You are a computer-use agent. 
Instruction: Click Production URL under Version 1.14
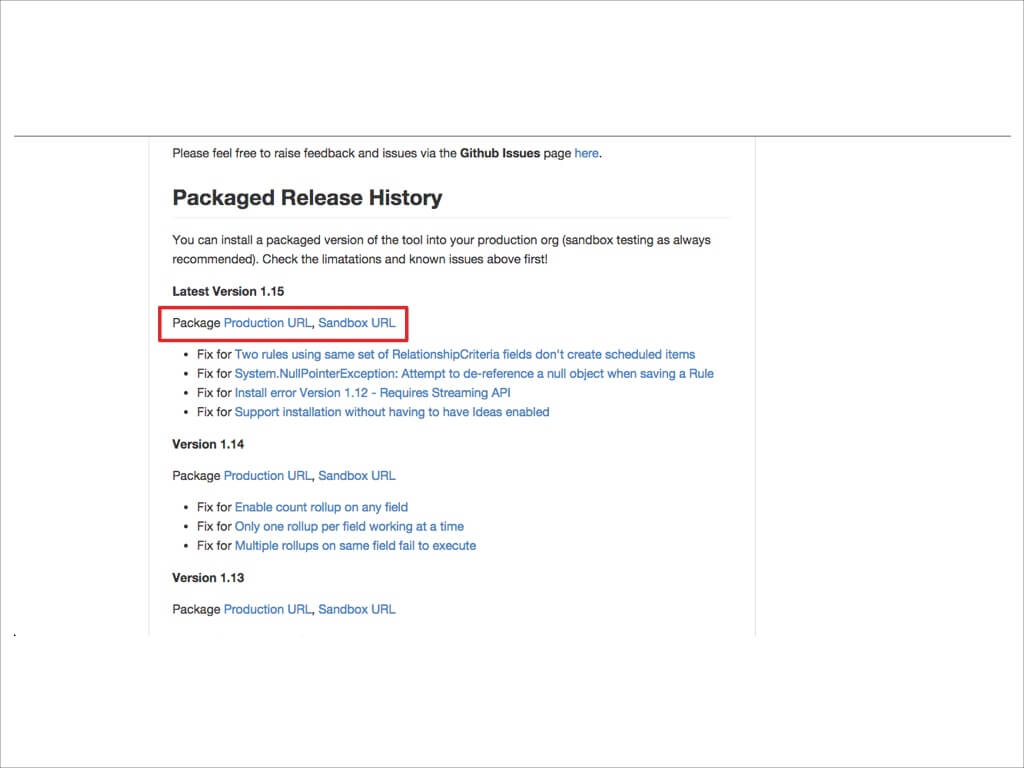[267, 475]
